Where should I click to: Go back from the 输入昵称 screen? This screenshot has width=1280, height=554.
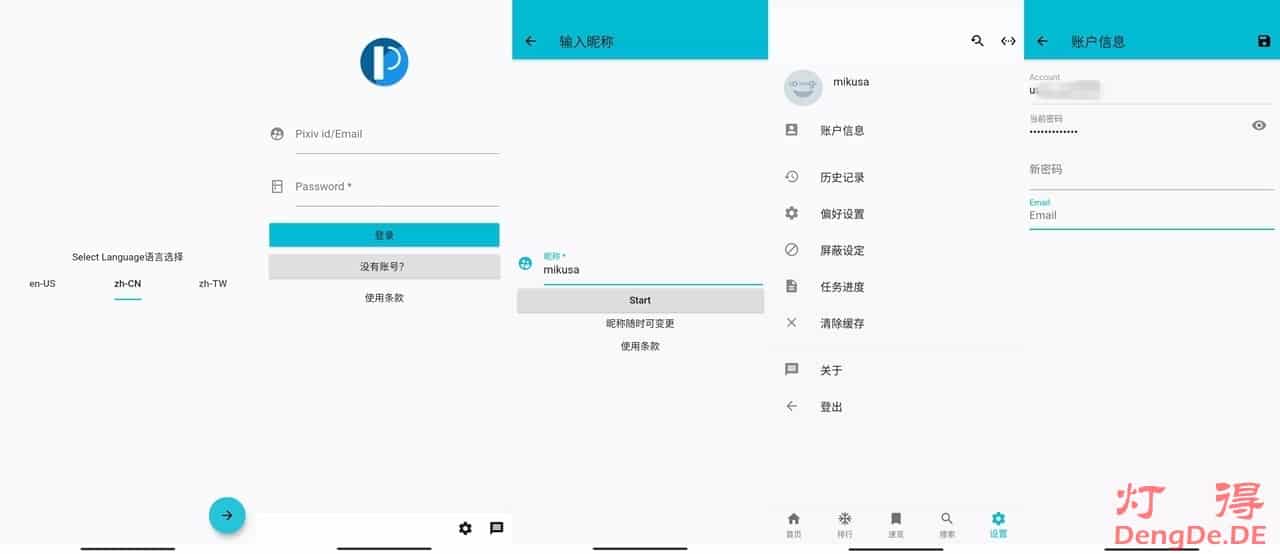(x=531, y=41)
